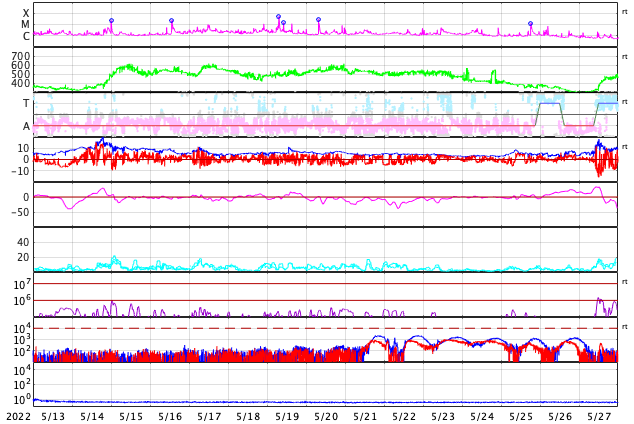The width and height of the screenshot is (634, 424).
Task: Click the '5/18' date label
Action: tap(248, 416)
